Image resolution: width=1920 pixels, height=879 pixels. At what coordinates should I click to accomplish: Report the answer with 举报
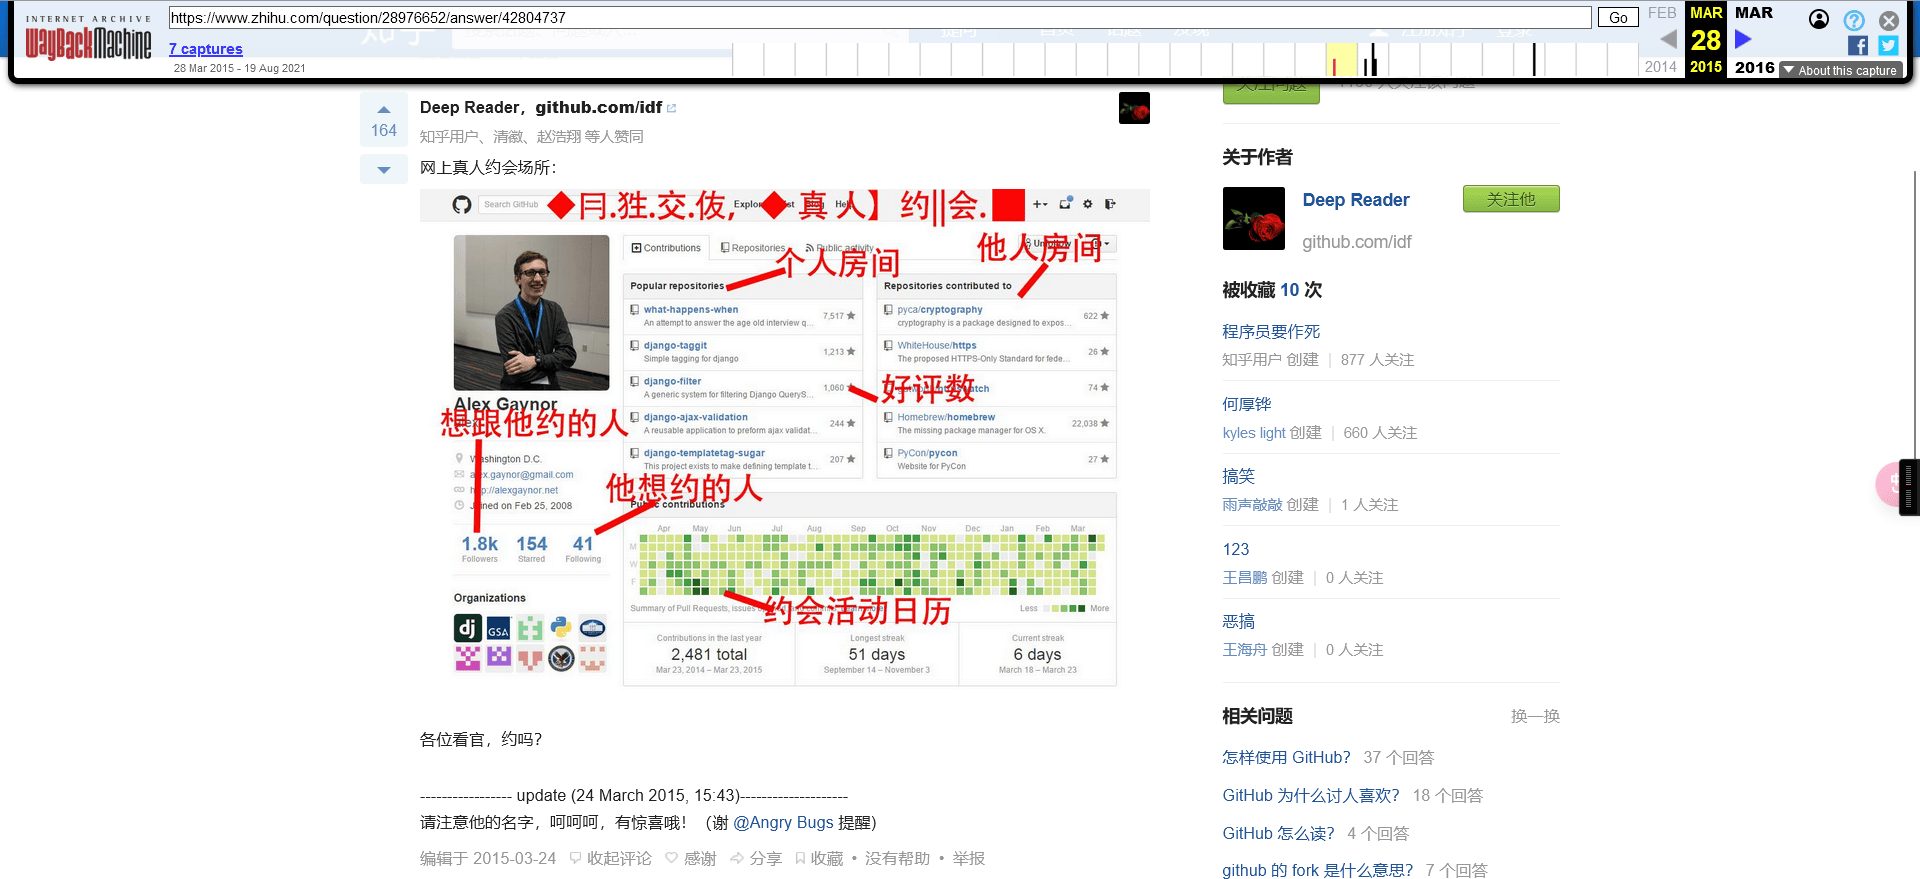pyautogui.click(x=968, y=859)
